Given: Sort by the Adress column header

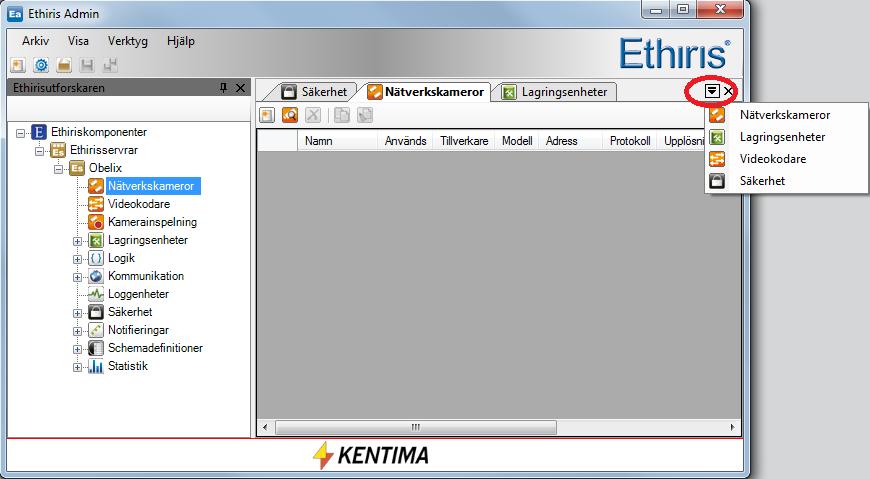Looking at the screenshot, I should click(571, 141).
